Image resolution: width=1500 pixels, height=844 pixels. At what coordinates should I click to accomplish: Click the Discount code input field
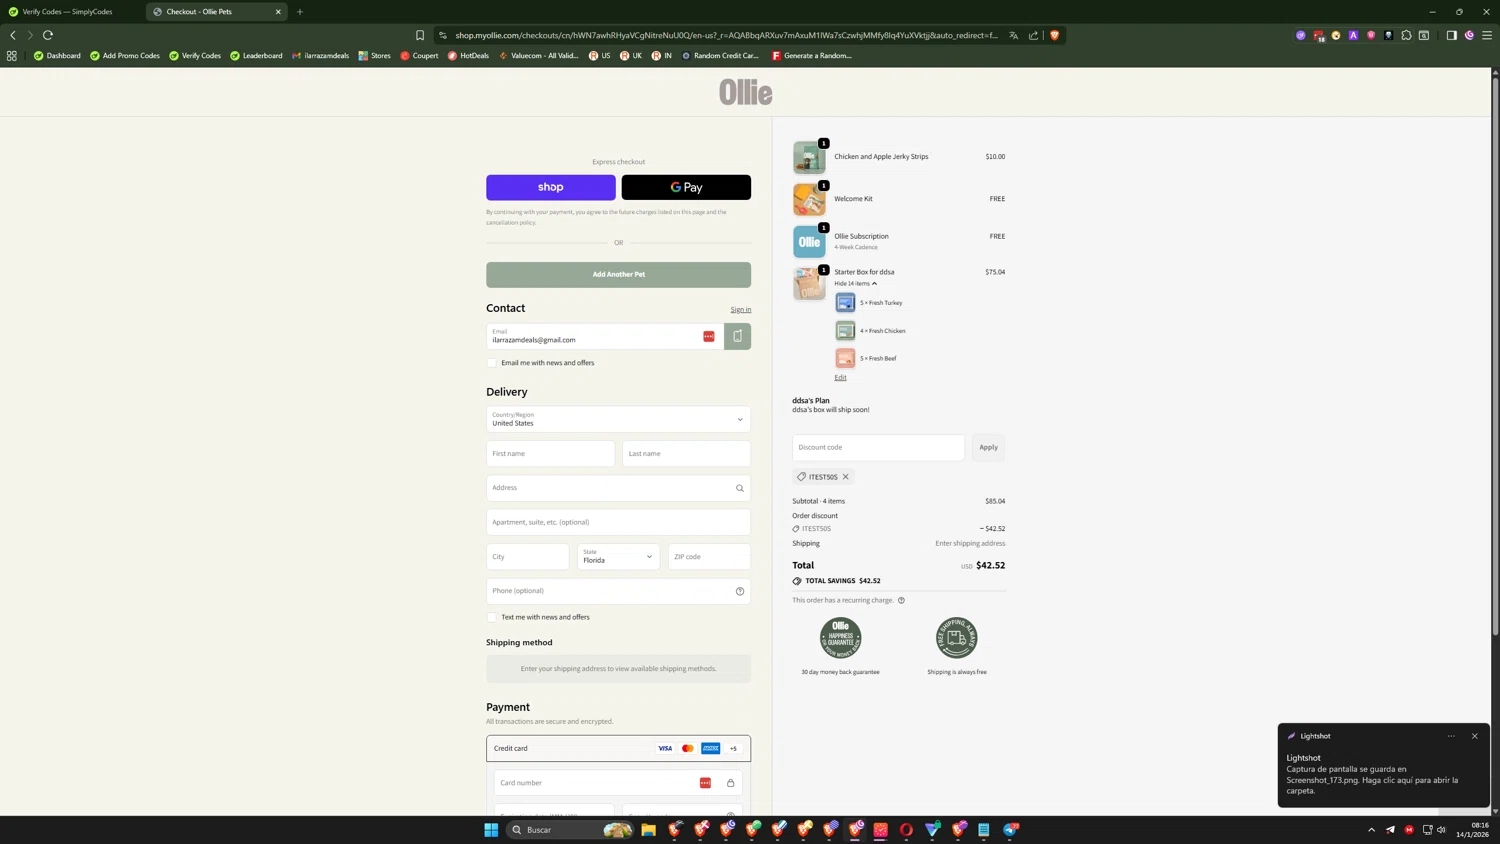[878, 447]
